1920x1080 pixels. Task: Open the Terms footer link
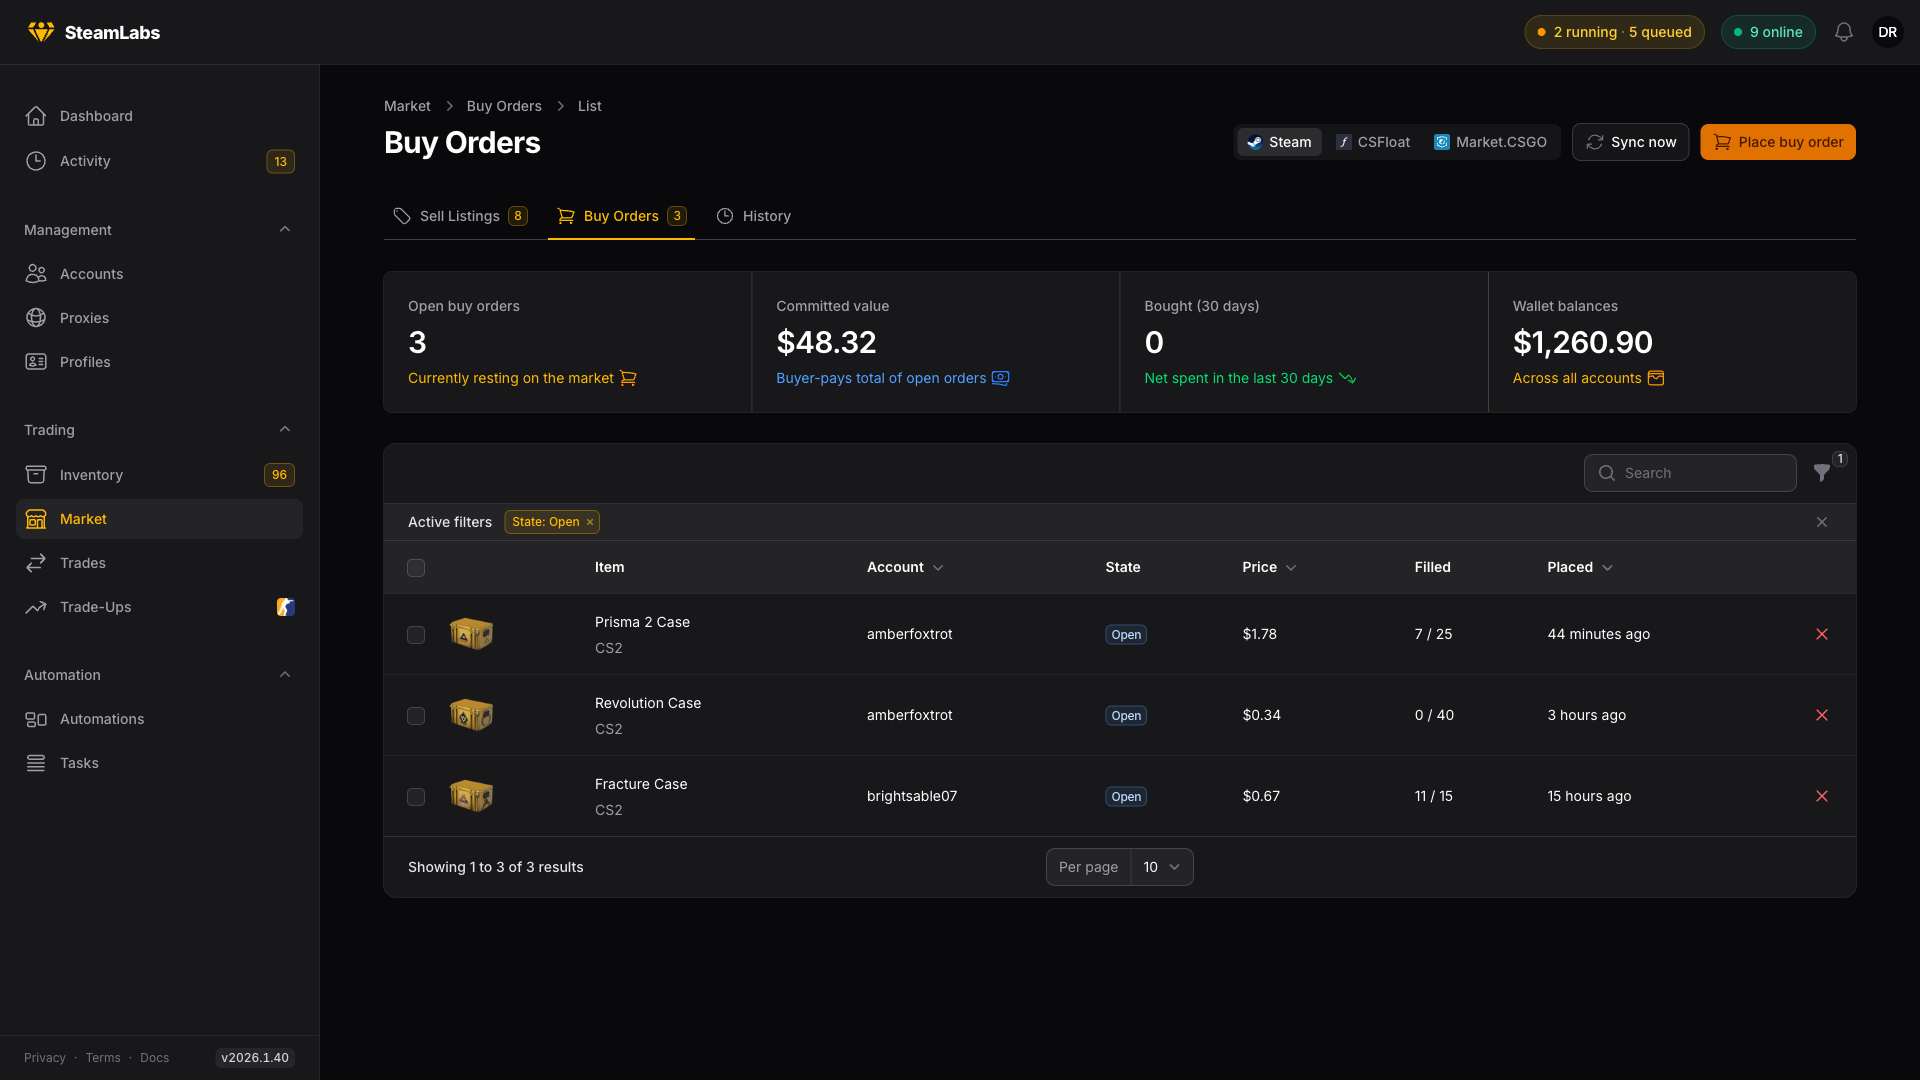click(103, 1058)
